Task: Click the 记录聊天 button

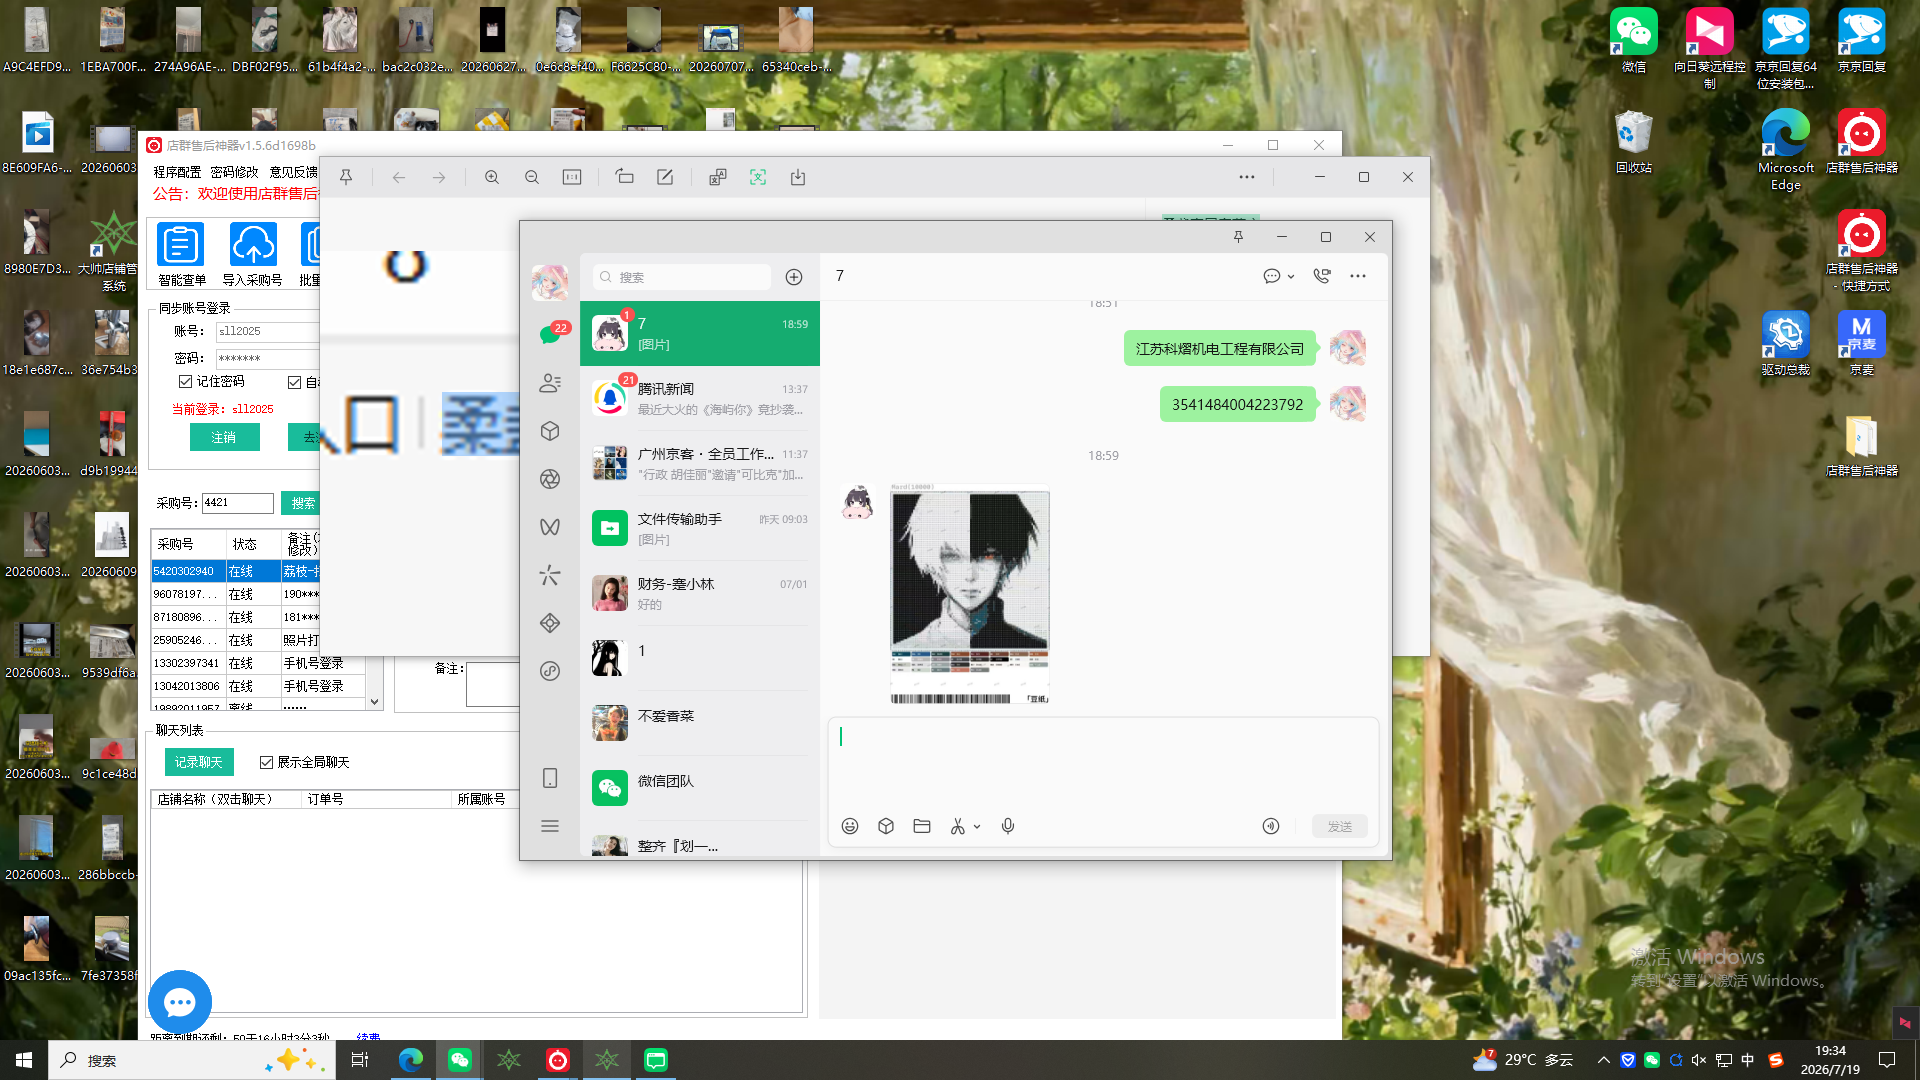Action: tap(199, 762)
